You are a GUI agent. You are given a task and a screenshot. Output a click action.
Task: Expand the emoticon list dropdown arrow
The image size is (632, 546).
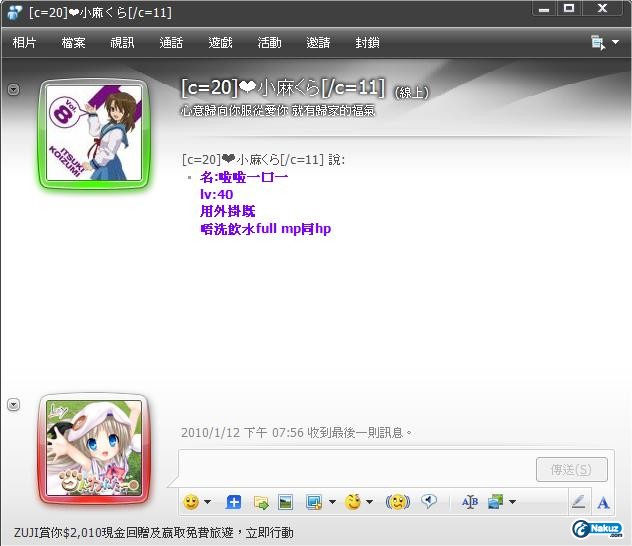tap(208, 502)
